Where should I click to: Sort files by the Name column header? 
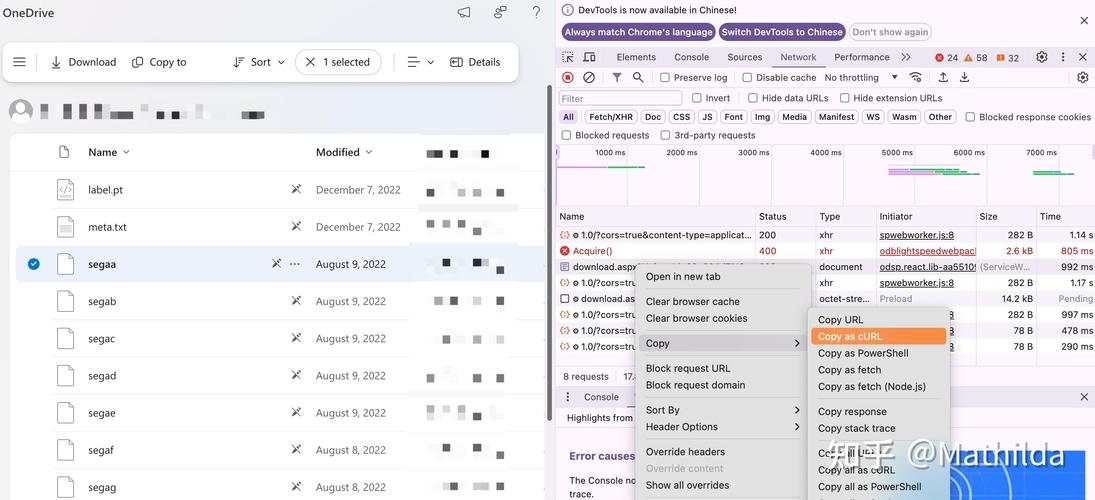coord(109,152)
